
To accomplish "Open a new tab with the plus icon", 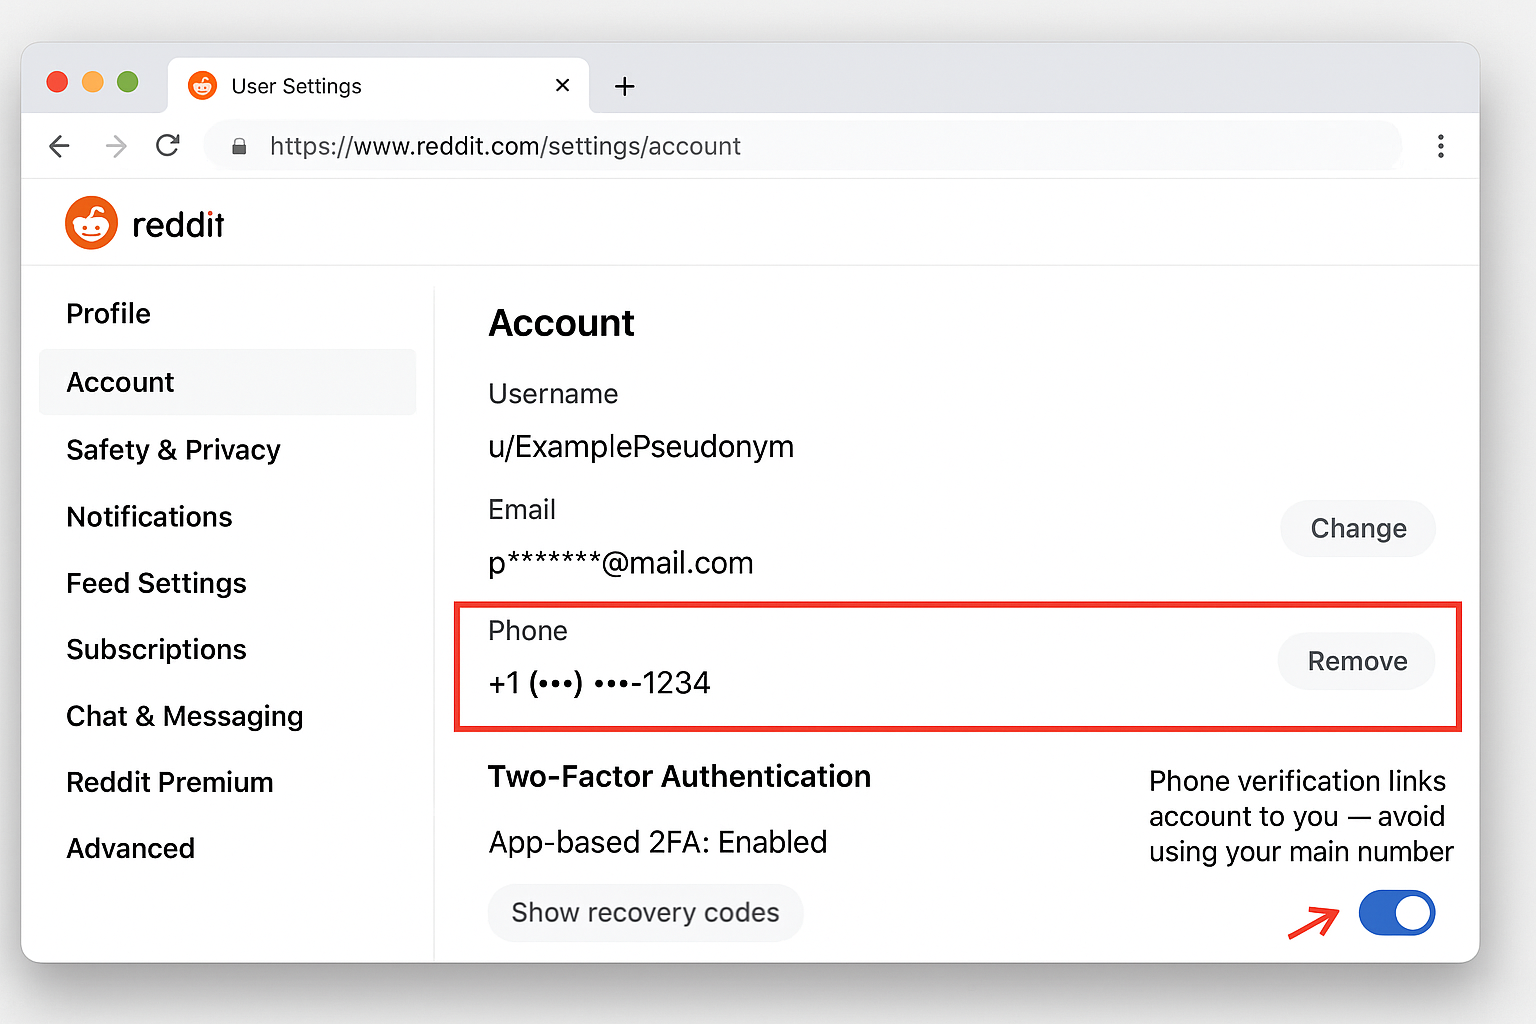I will click(x=624, y=86).
